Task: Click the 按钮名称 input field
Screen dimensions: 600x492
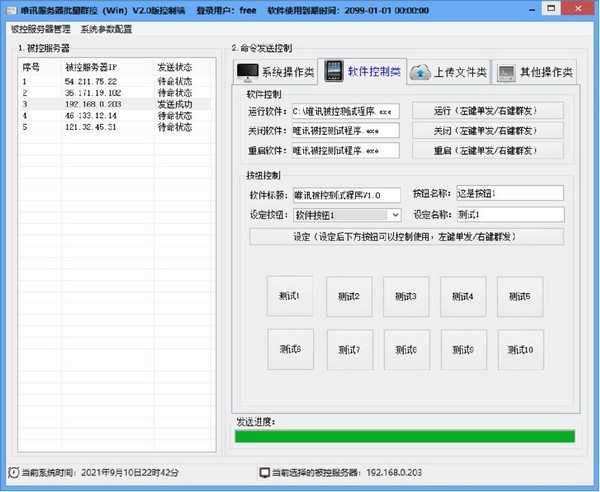Action: click(509, 194)
